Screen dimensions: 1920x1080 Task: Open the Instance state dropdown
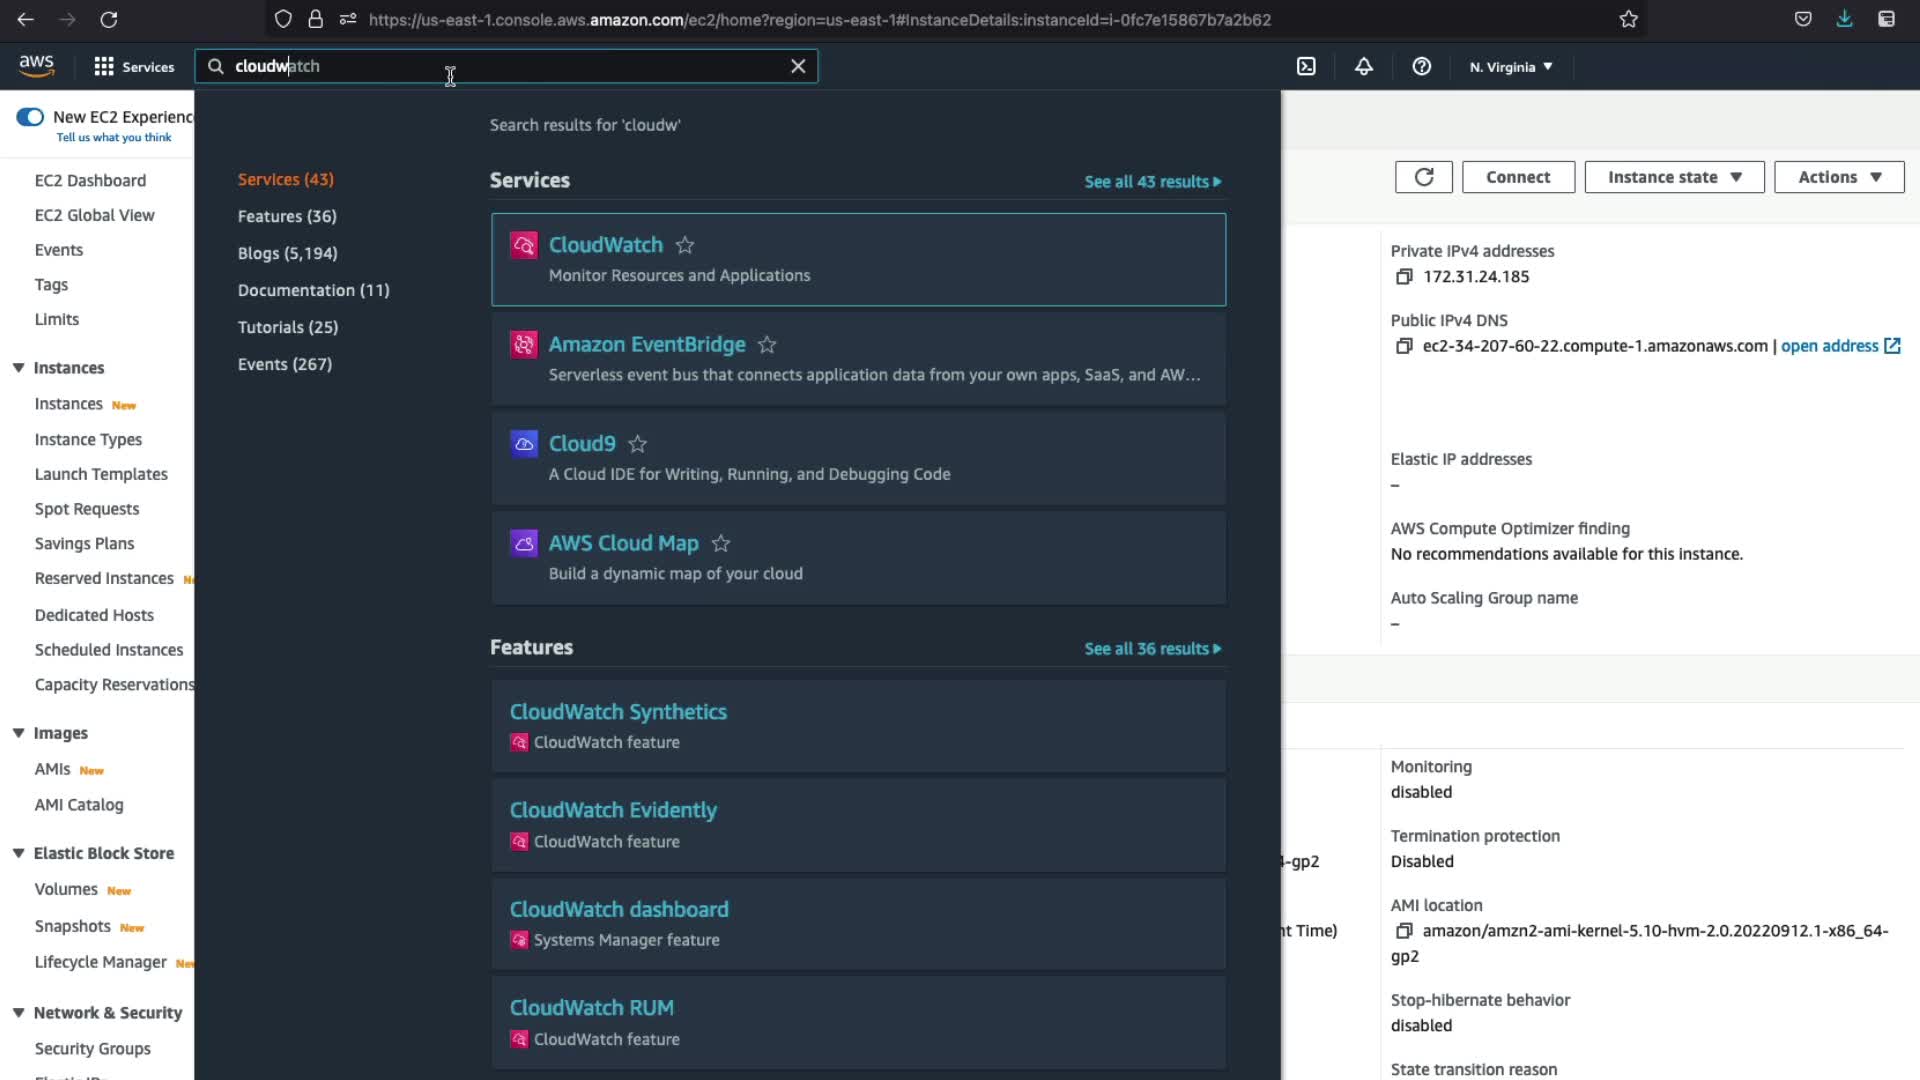(1674, 177)
